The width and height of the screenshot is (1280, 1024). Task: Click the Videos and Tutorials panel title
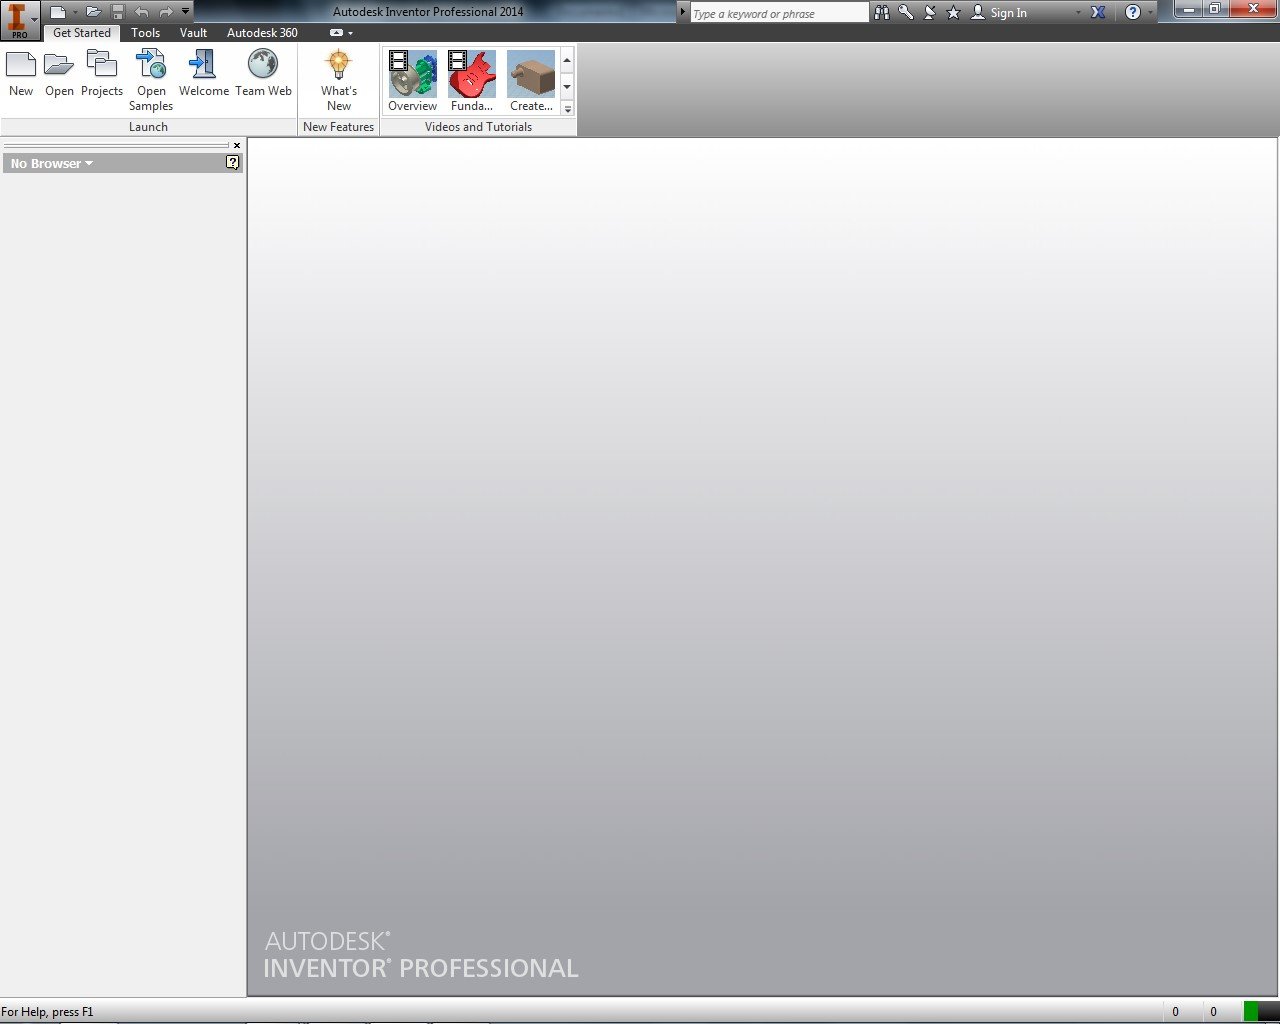pos(478,127)
